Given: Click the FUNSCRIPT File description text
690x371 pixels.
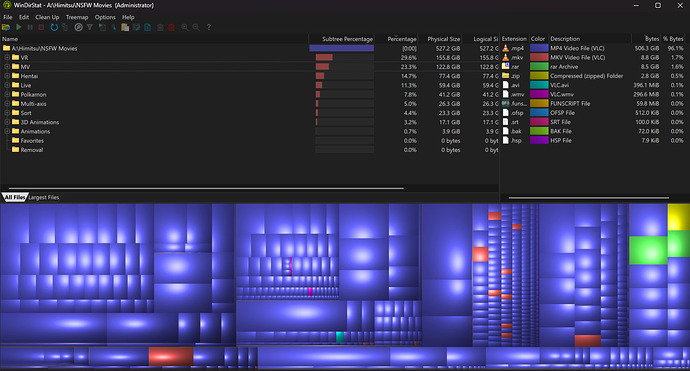Looking at the screenshot, I should click(x=570, y=103).
